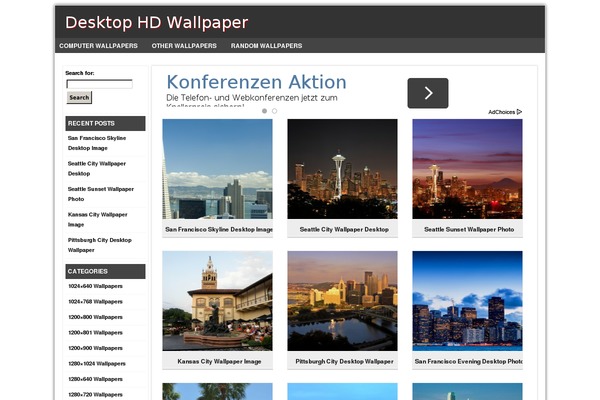600x400 pixels.
Task: Open the Kansas City fountain thumbnail image
Action: point(217,301)
